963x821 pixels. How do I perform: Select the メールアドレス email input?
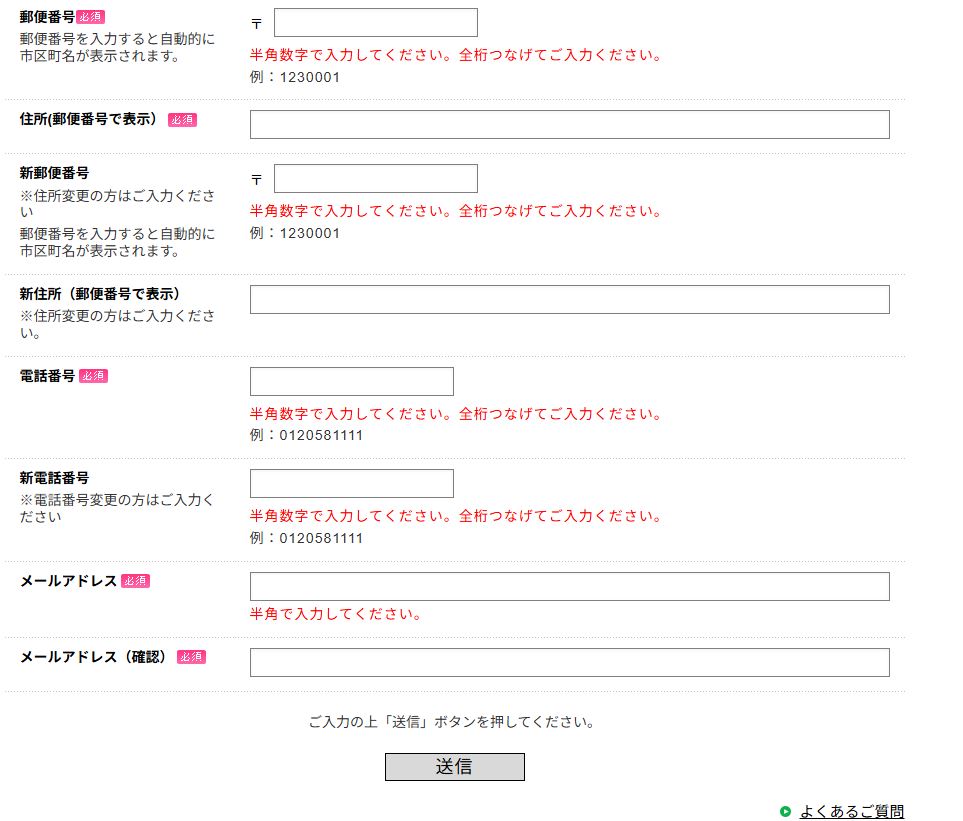(569, 587)
